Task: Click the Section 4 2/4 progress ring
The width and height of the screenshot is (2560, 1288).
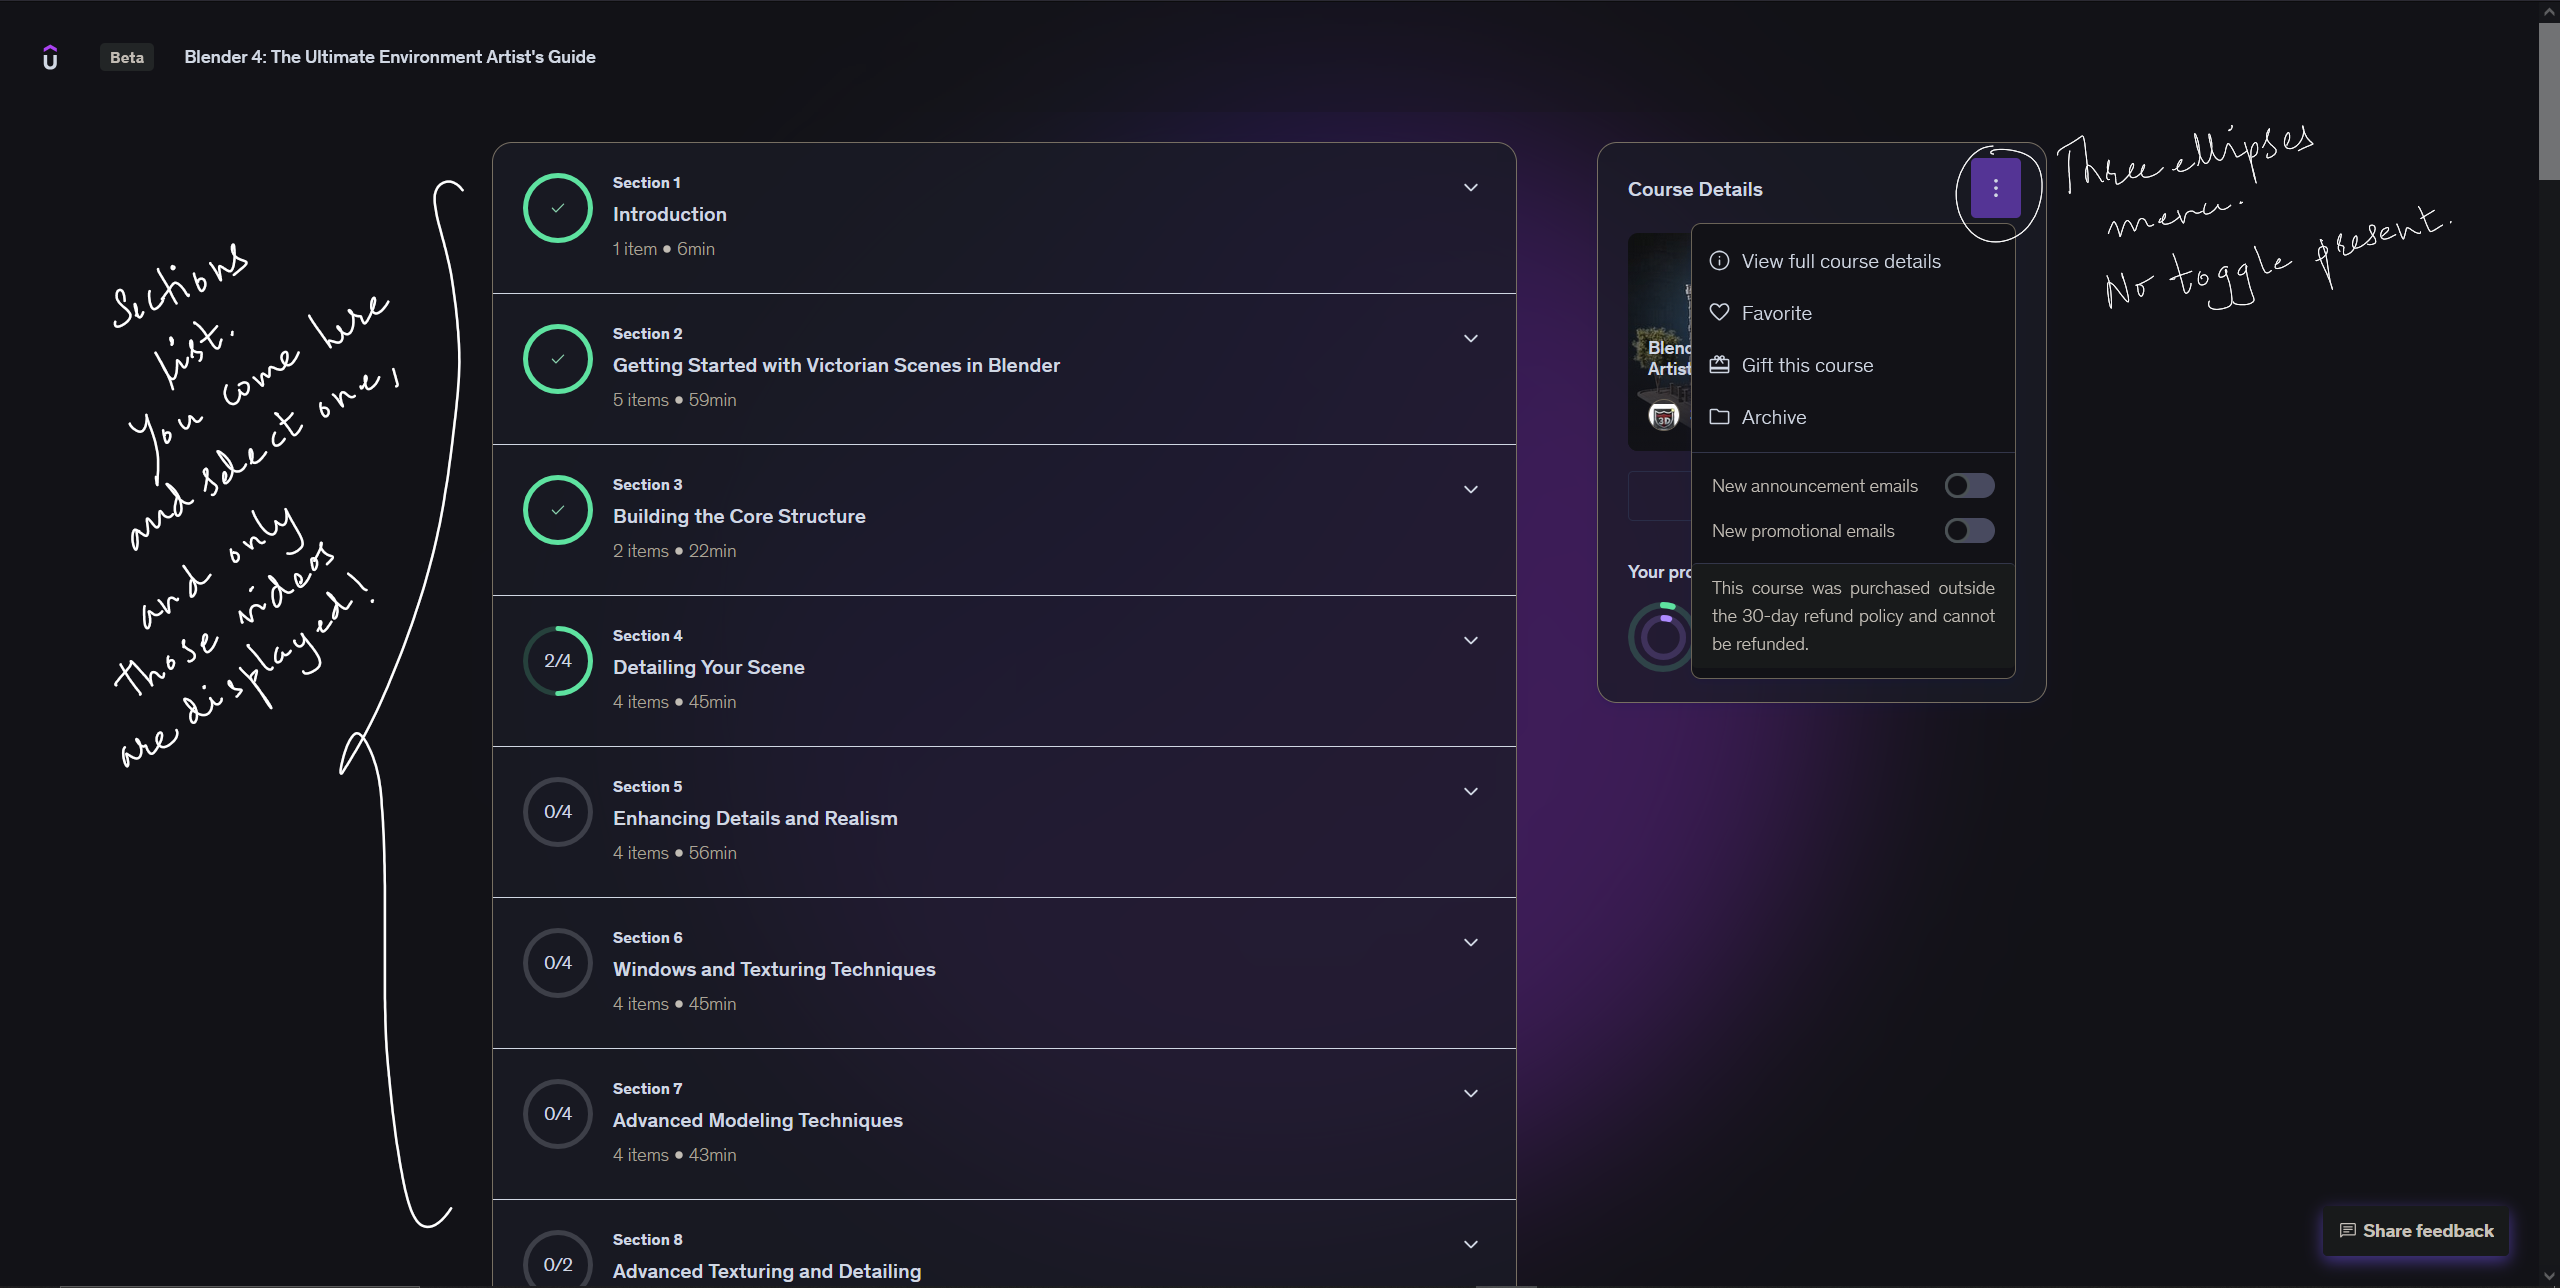Action: [x=558, y=661]
